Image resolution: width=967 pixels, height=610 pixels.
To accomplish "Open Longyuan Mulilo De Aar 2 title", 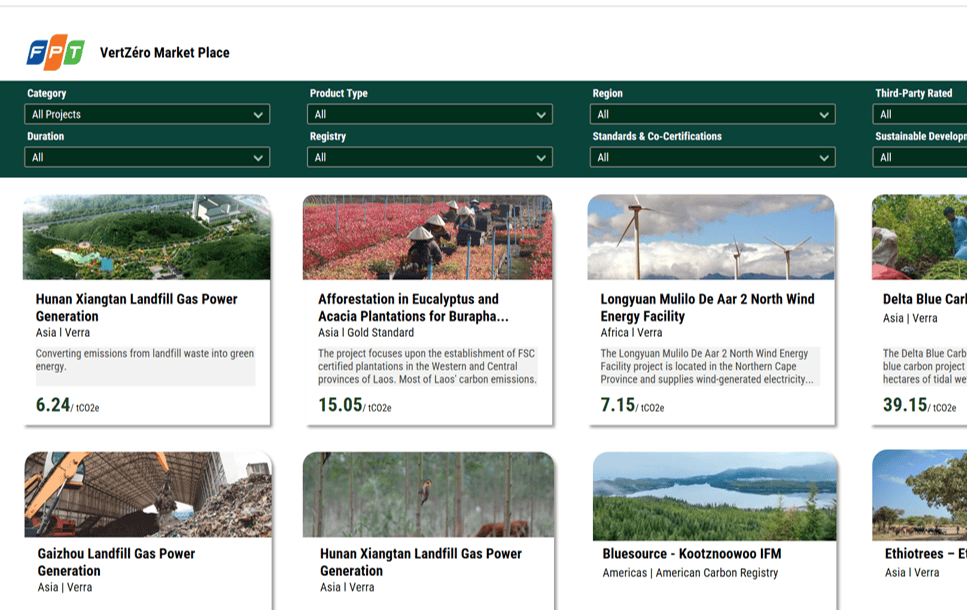I will (707, 307).
